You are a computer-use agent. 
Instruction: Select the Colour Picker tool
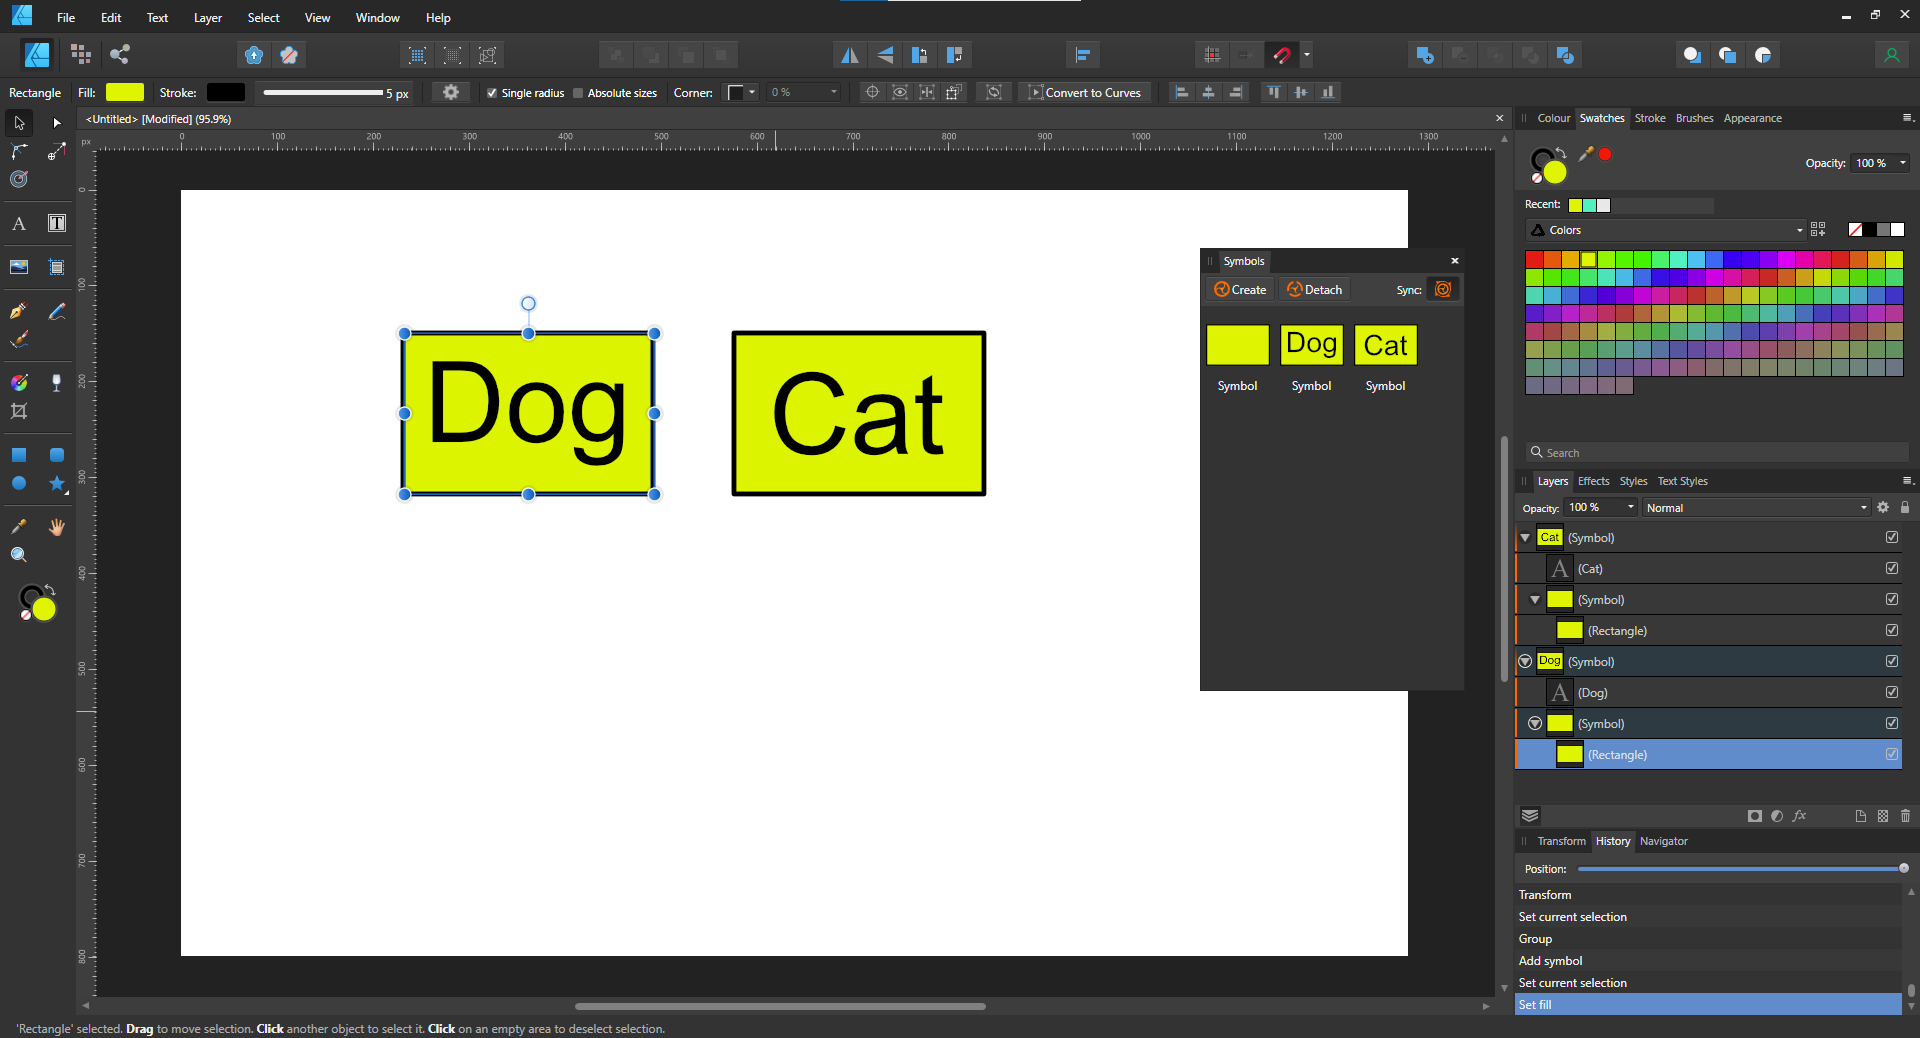tap(19, 526)
